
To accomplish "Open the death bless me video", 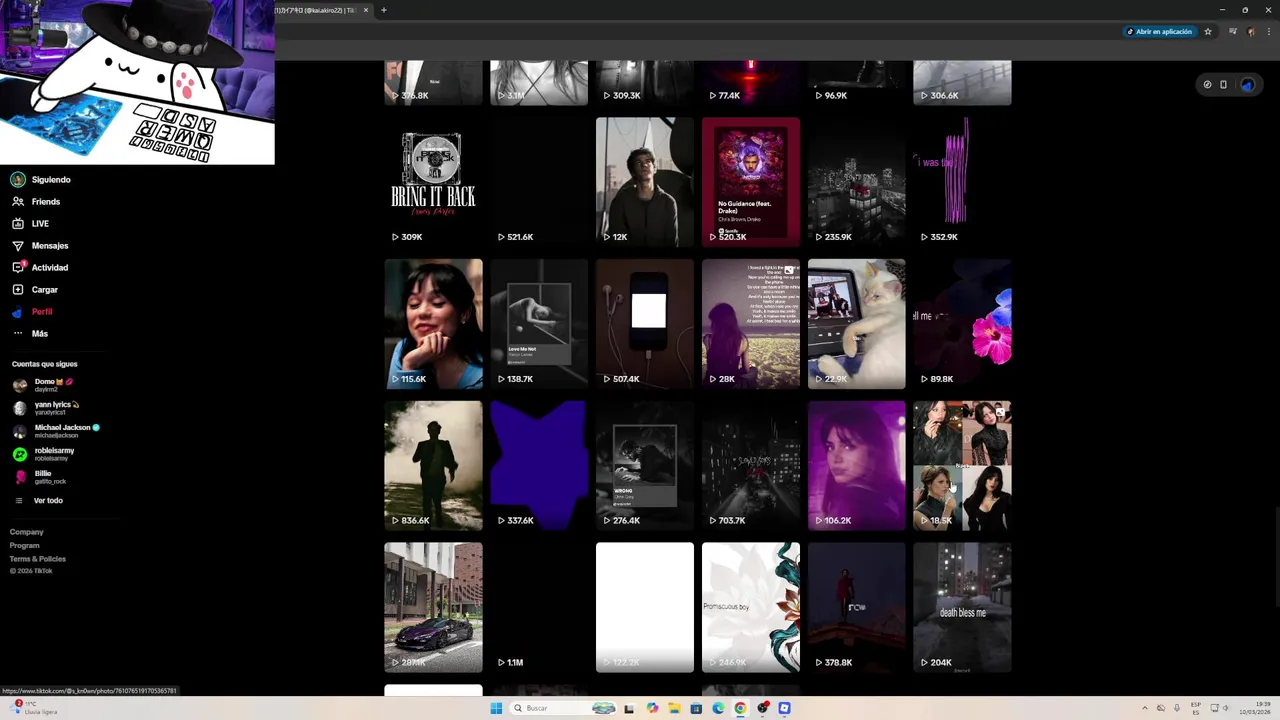I will point(962,608).
